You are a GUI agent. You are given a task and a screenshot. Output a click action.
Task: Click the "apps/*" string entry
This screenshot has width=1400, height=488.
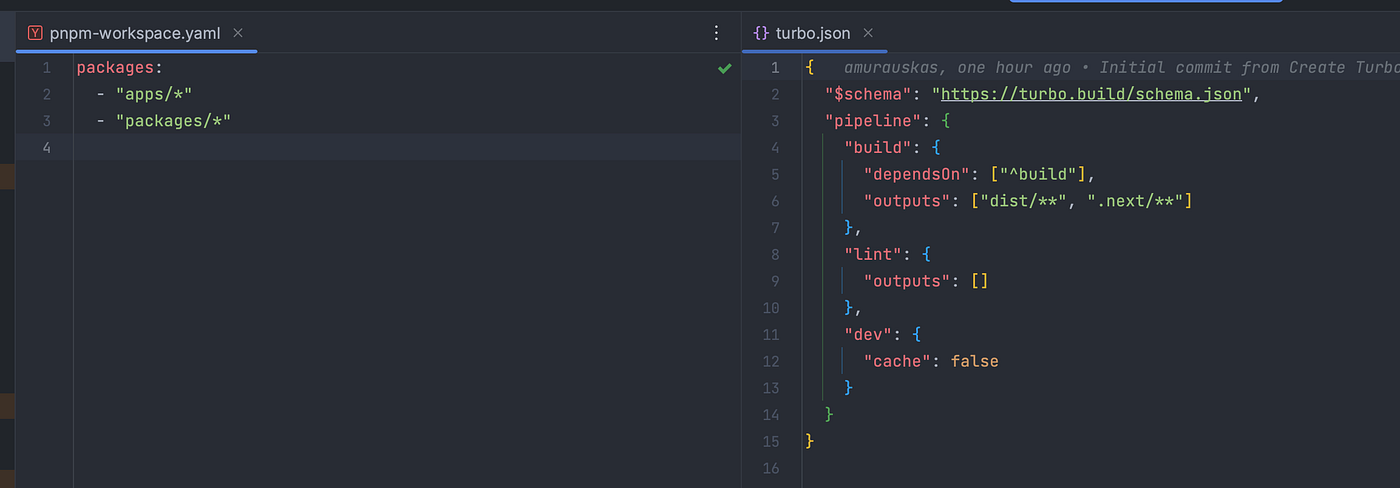[154, 94]
